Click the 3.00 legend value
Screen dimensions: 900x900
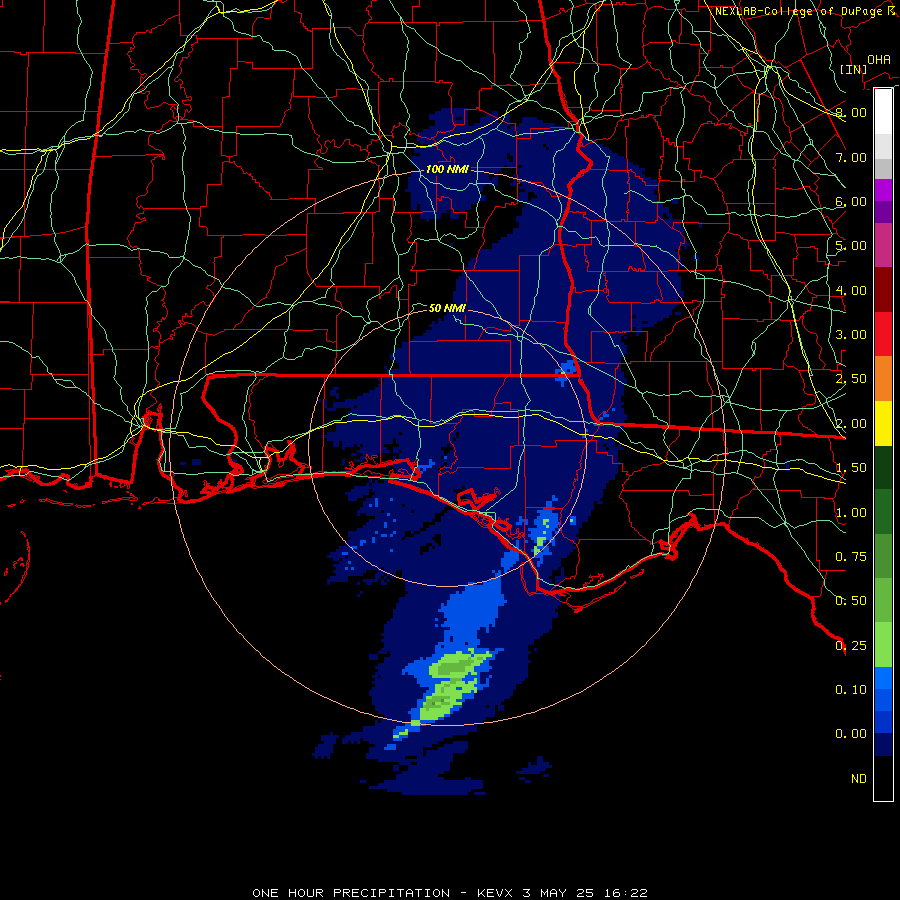coord(851,335)
